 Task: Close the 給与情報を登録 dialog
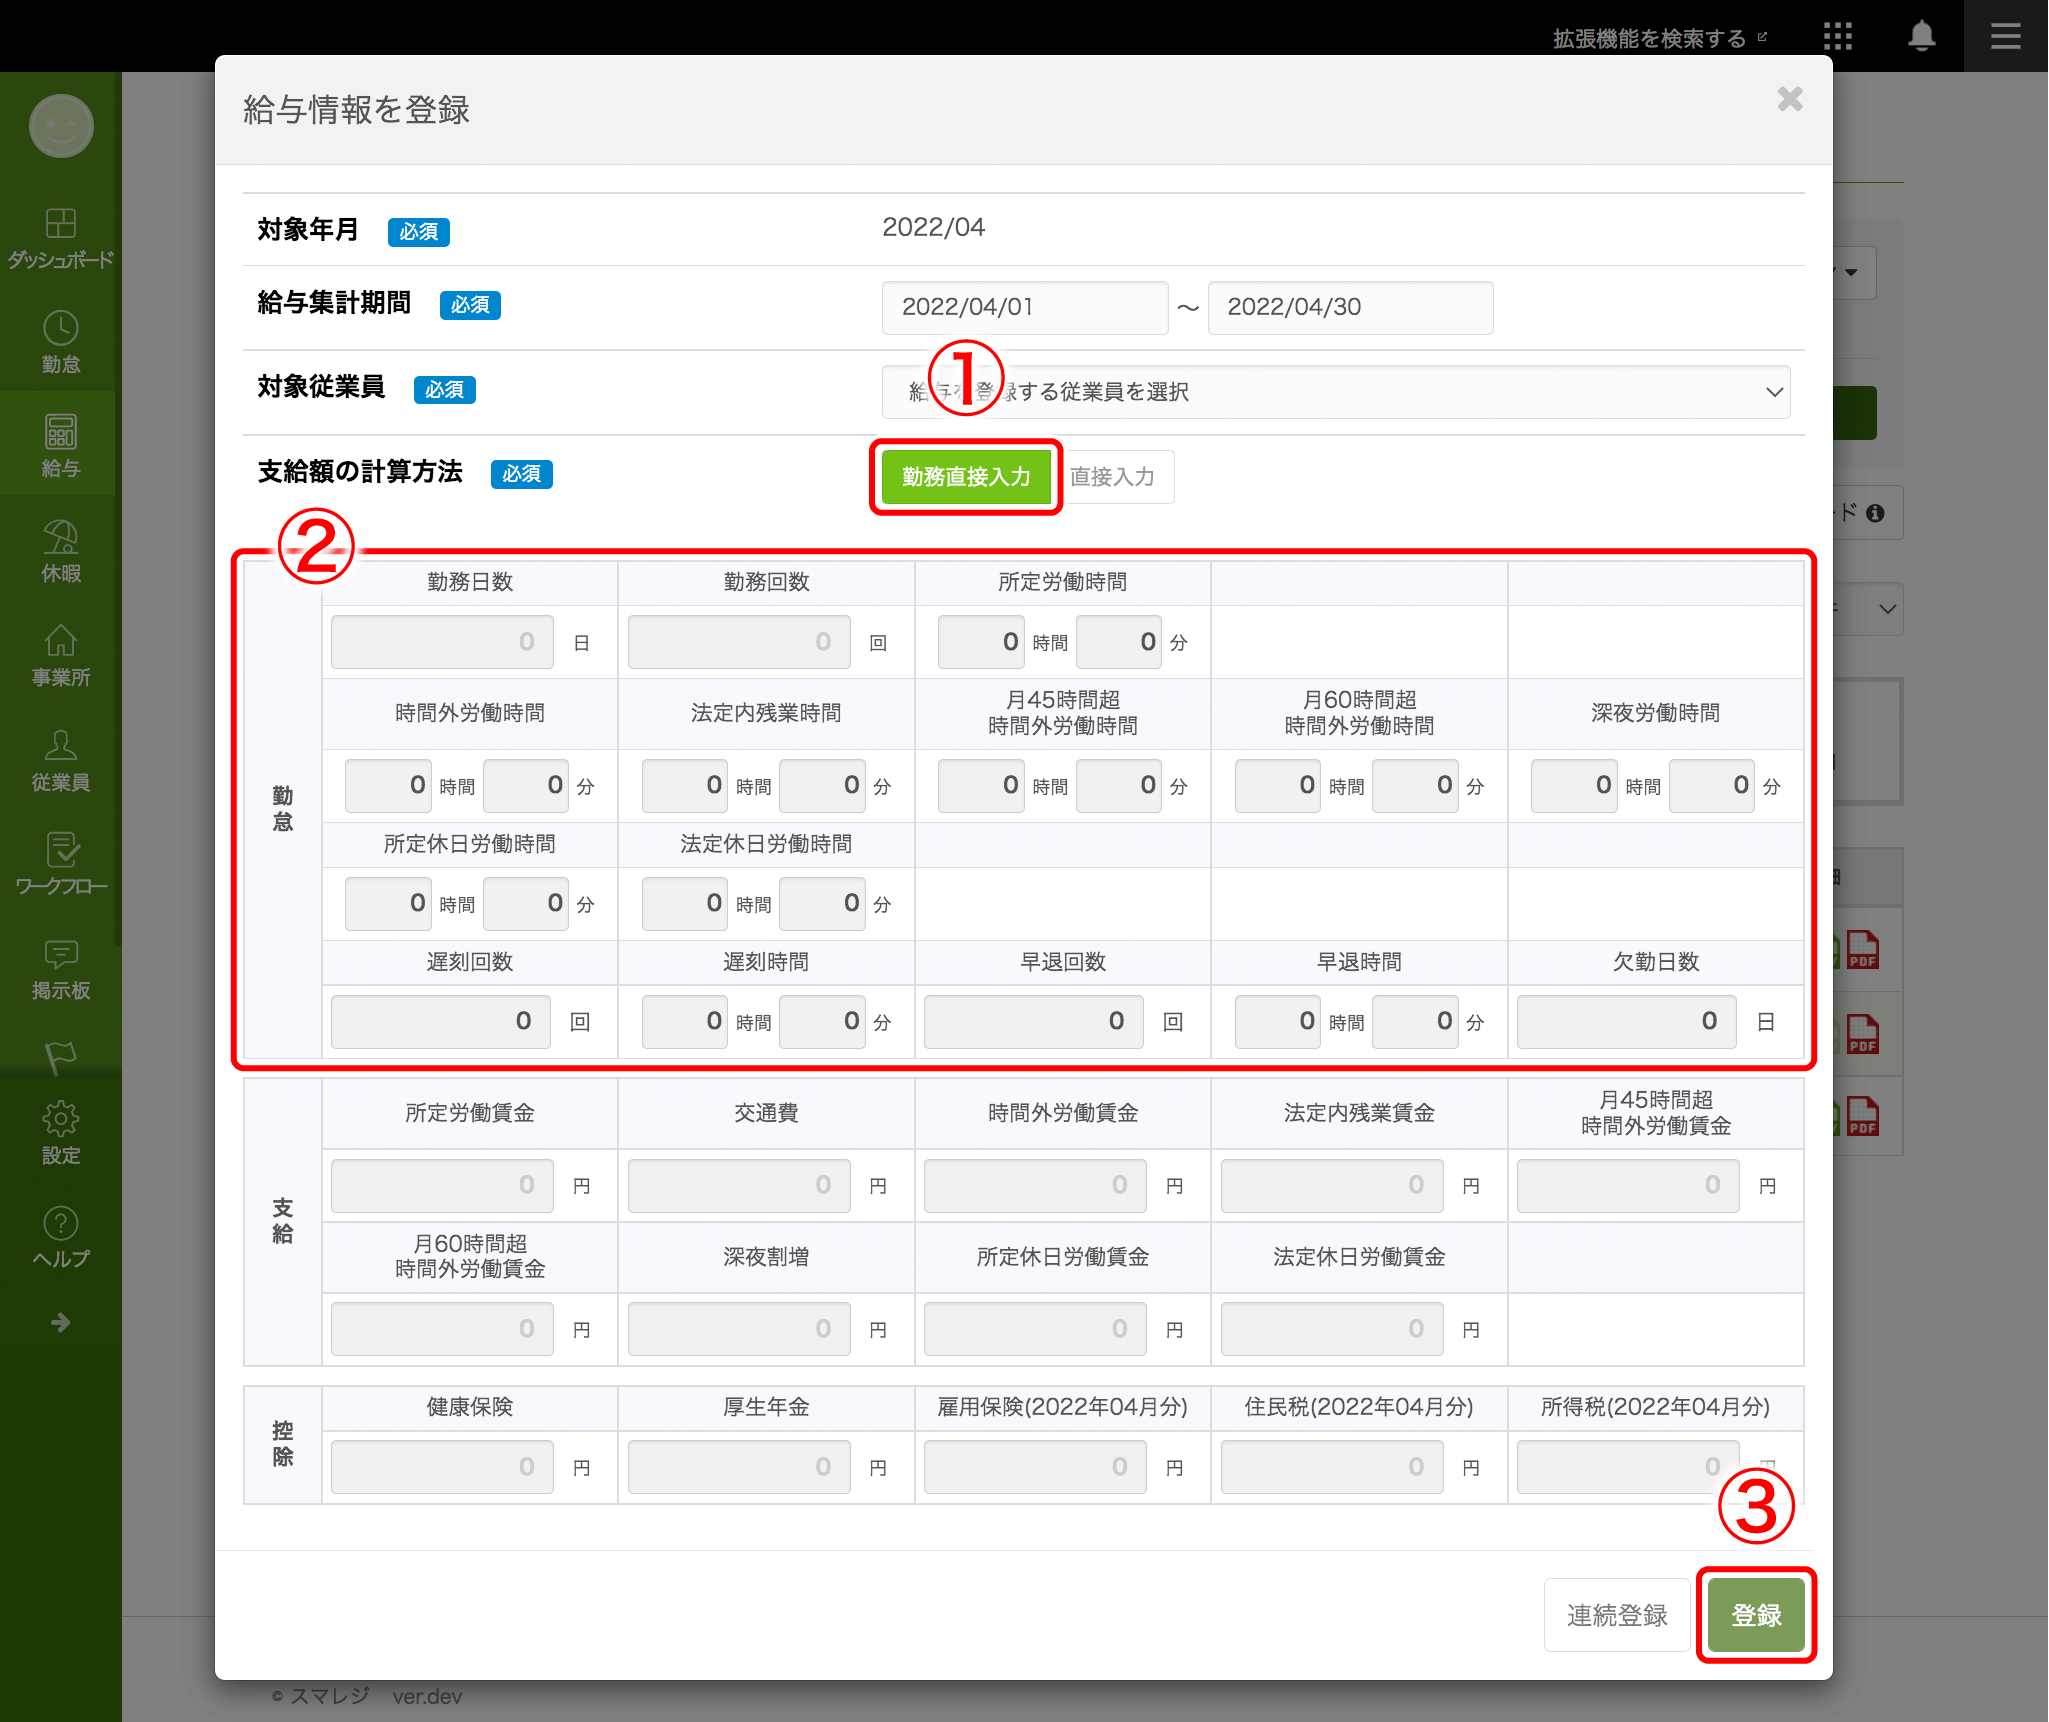[1790, 99]
